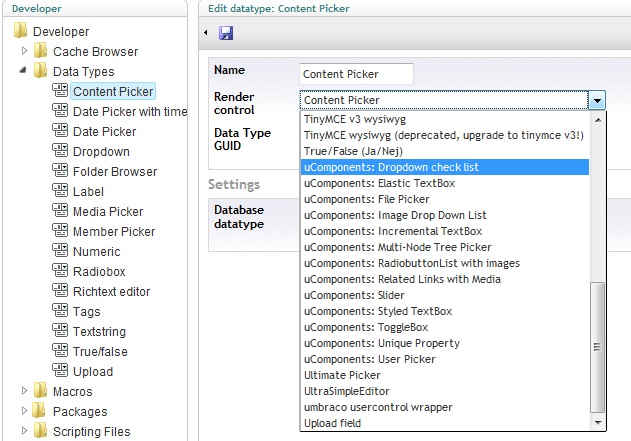Click the Richtext editor datatype icon
631x441 pixels.
point(60,291)
